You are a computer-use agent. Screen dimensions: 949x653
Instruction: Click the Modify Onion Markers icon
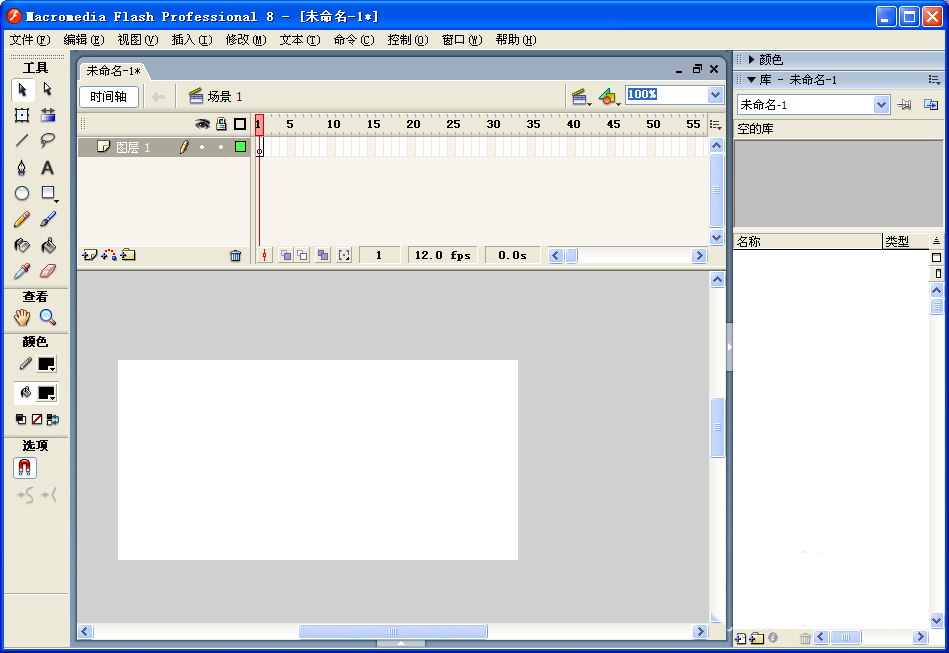point(344,255)
